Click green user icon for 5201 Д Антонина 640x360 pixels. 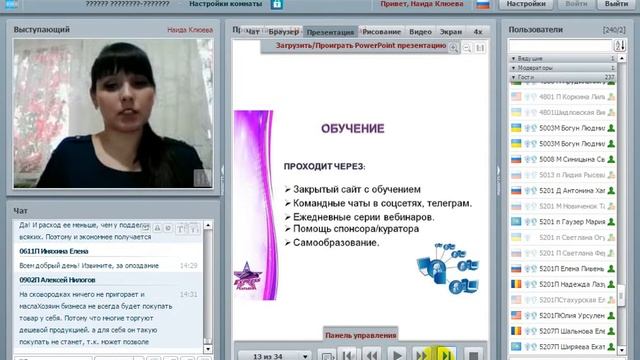click(611, 191)
